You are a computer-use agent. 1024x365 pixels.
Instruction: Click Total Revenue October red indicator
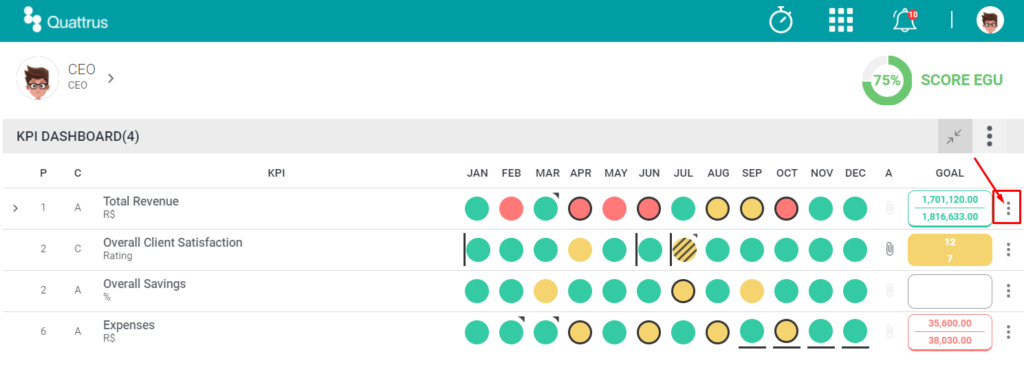tap(786, 208)
